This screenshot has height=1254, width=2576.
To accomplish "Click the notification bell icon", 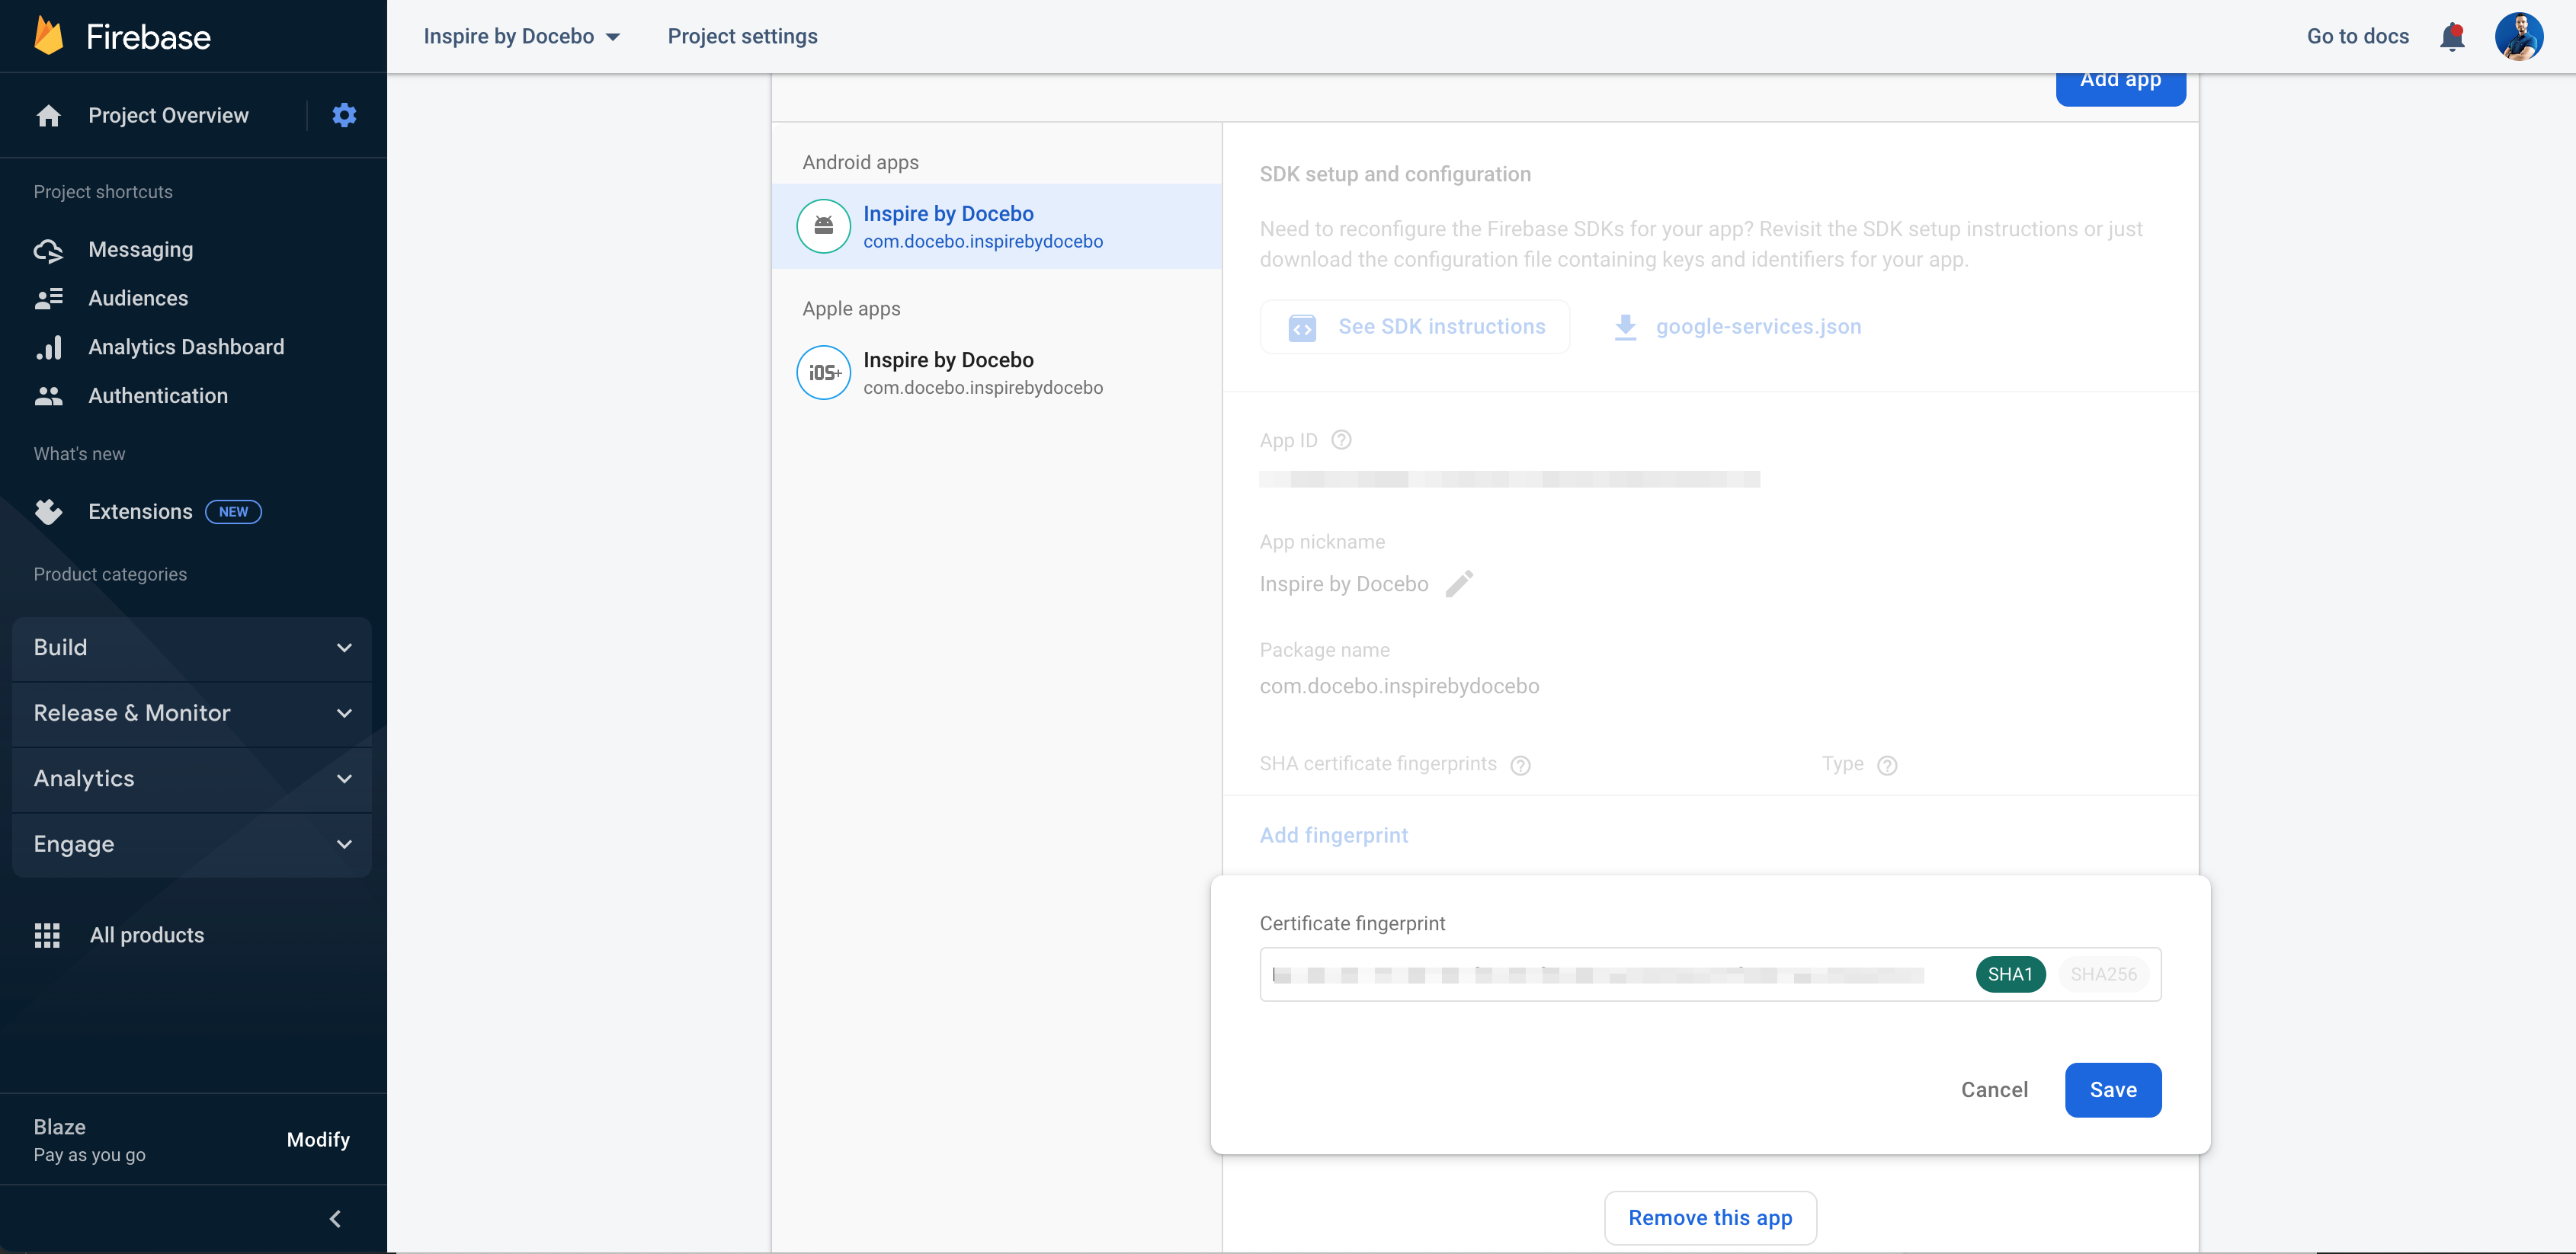I will tap(2451, 36).
